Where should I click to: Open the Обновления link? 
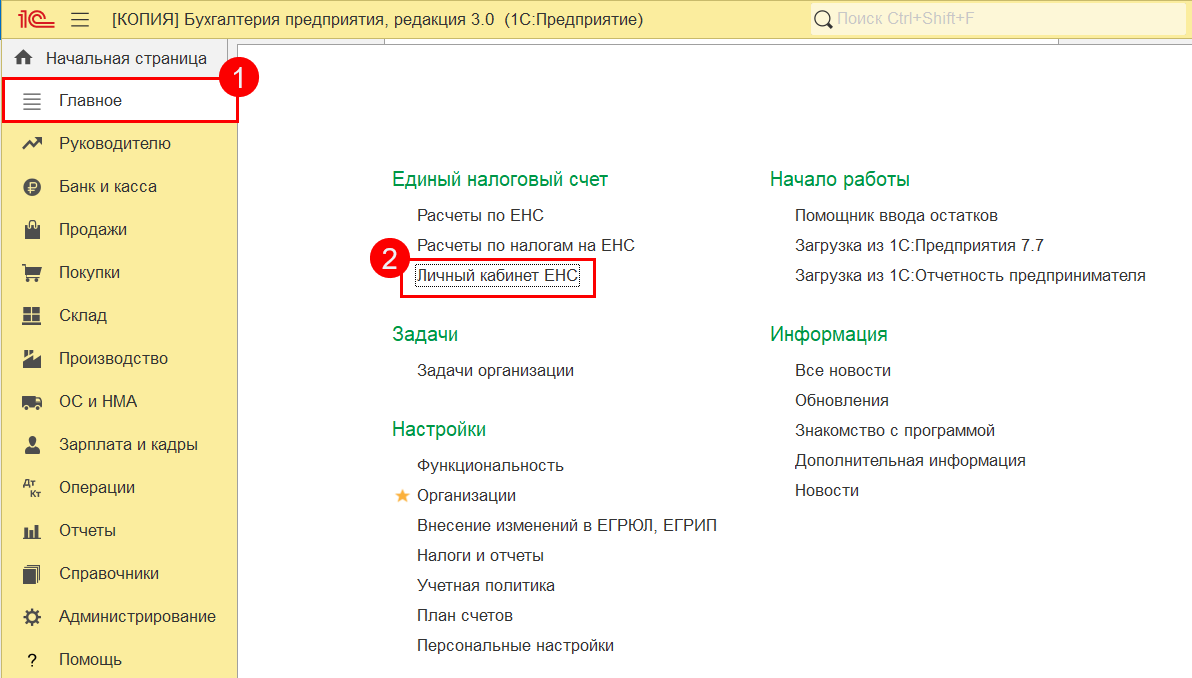(x=842, y=401)
